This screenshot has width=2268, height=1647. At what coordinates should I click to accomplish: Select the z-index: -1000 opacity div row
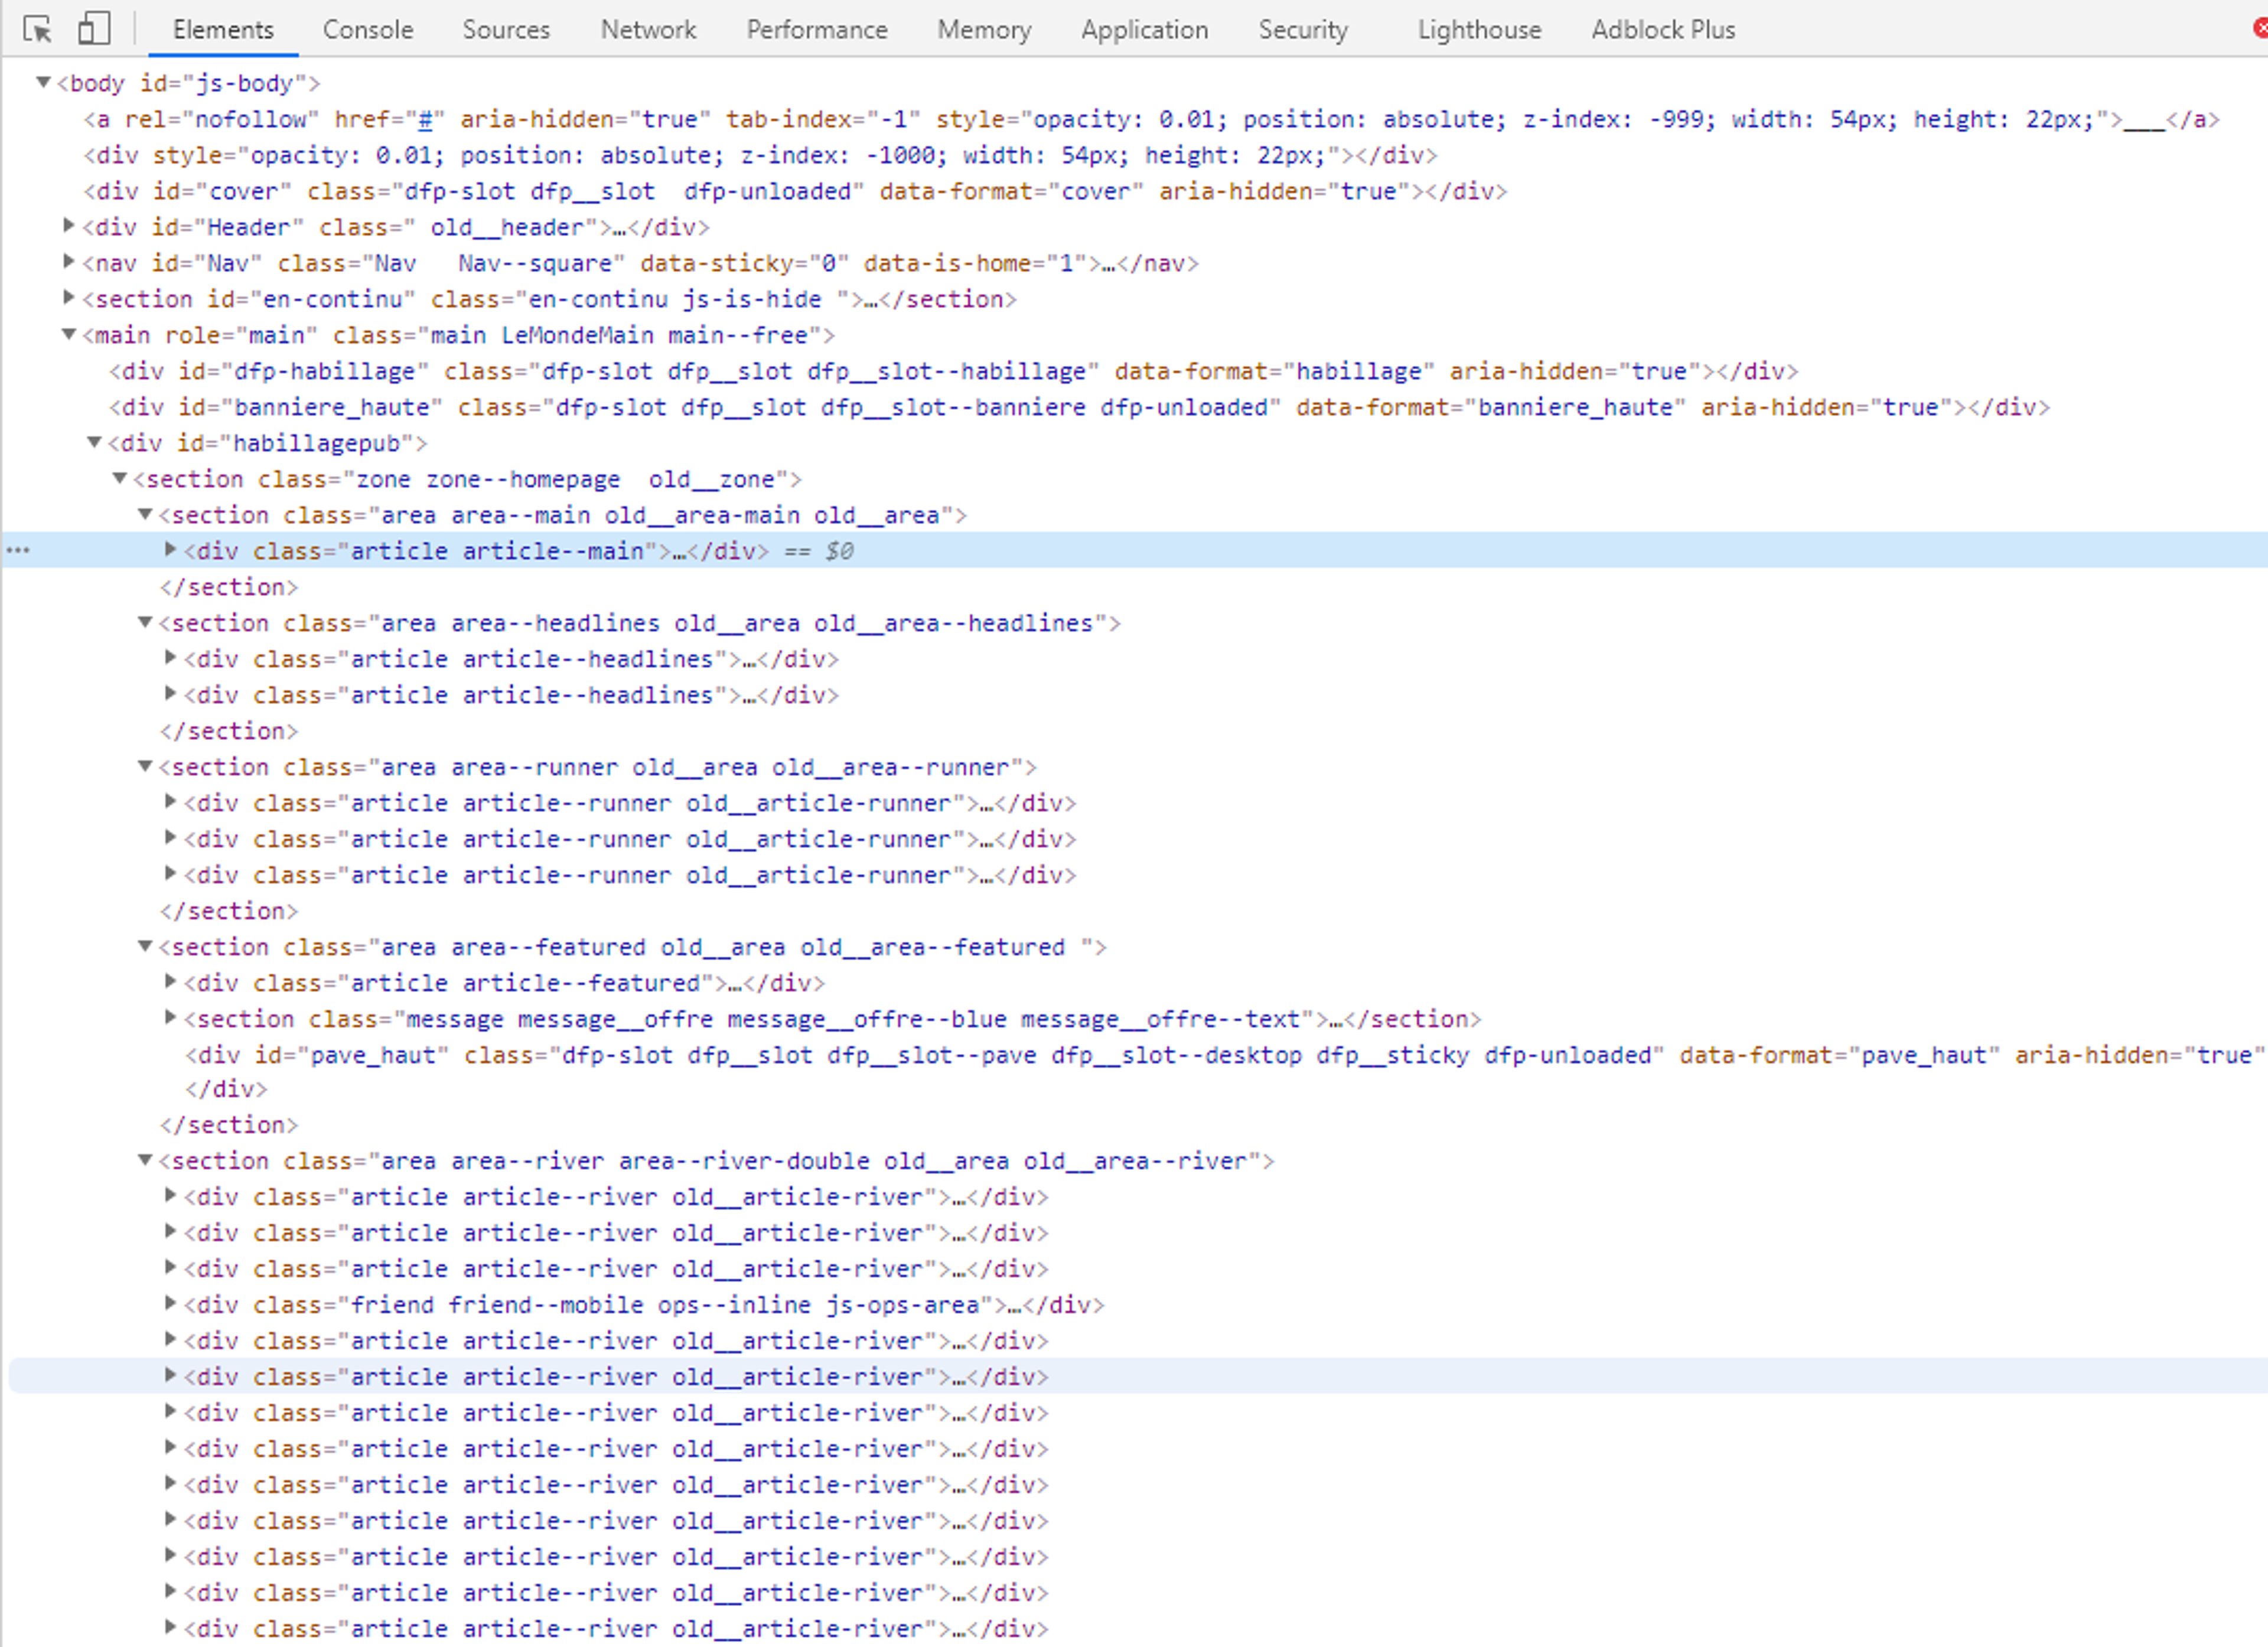(x=760, y=155)
